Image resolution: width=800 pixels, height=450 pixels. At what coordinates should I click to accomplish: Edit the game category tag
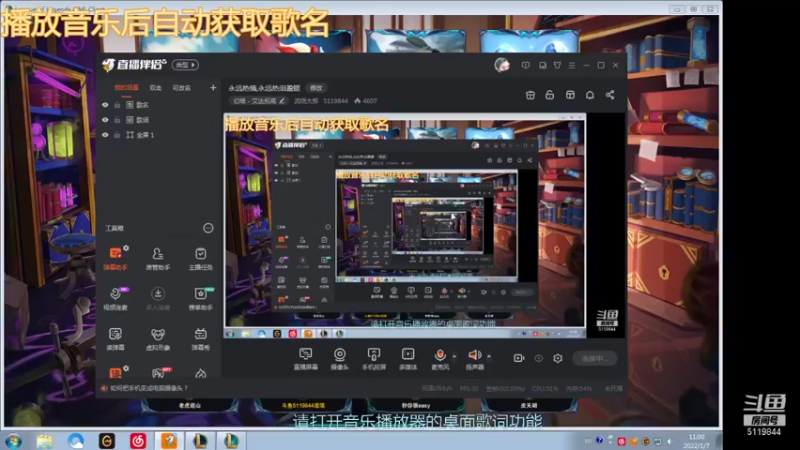point(259,101)
